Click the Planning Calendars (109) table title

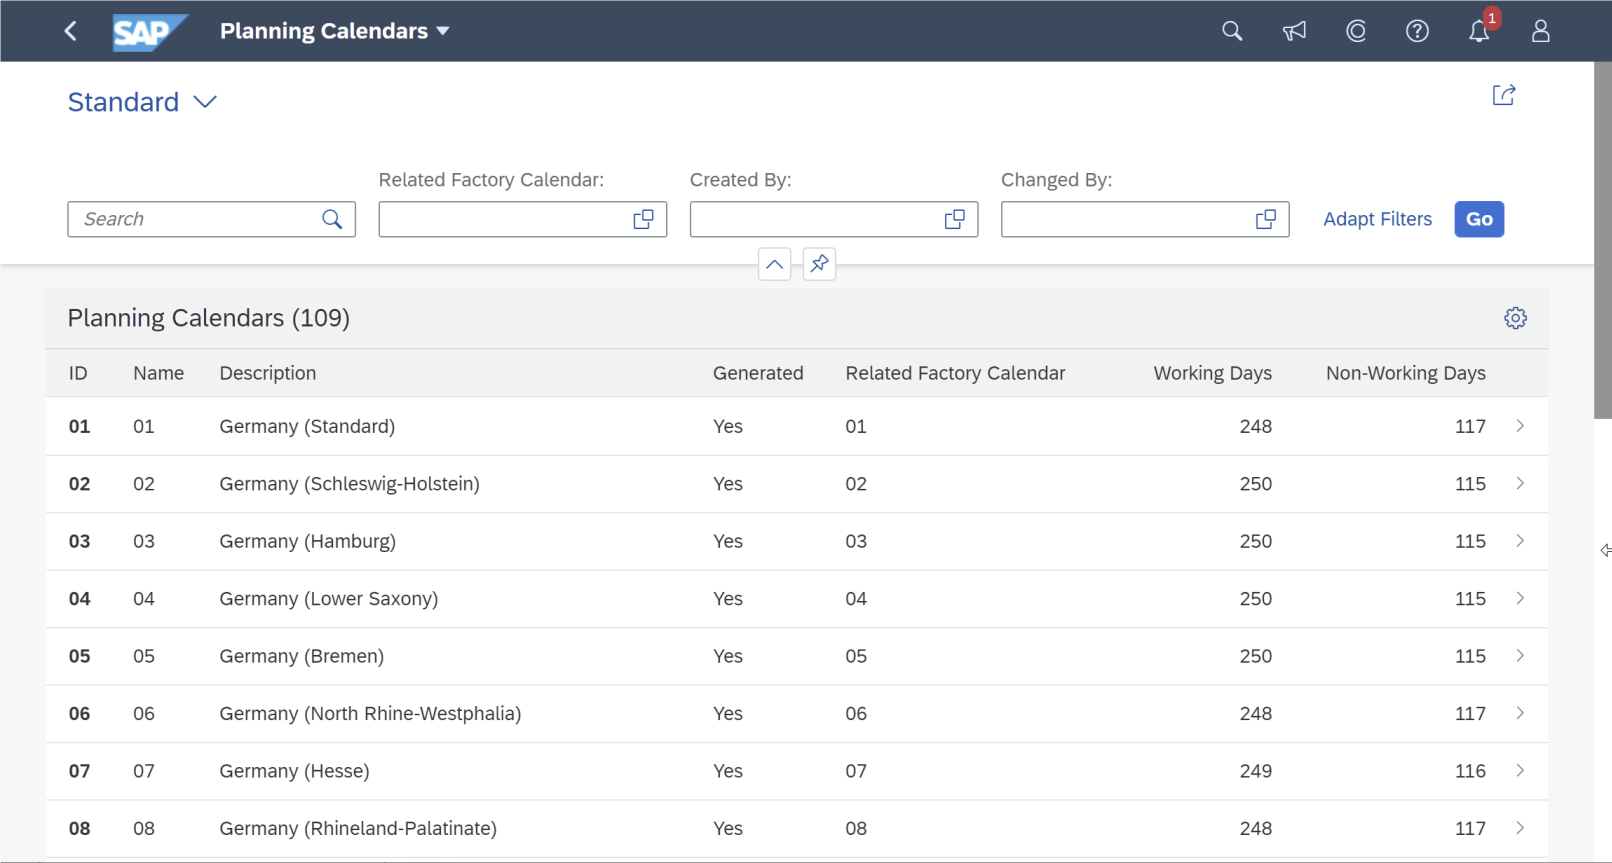(x=208, y=318)
